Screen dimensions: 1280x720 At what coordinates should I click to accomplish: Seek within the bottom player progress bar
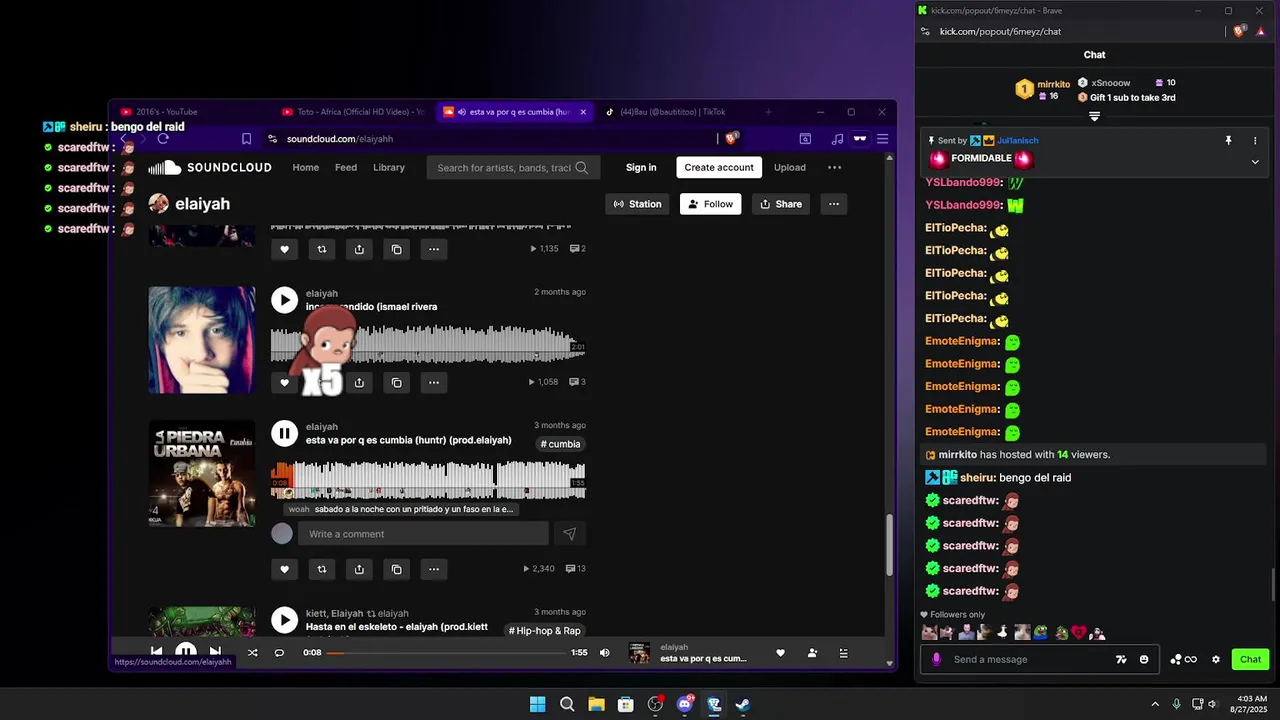click(x=446, y=653)
